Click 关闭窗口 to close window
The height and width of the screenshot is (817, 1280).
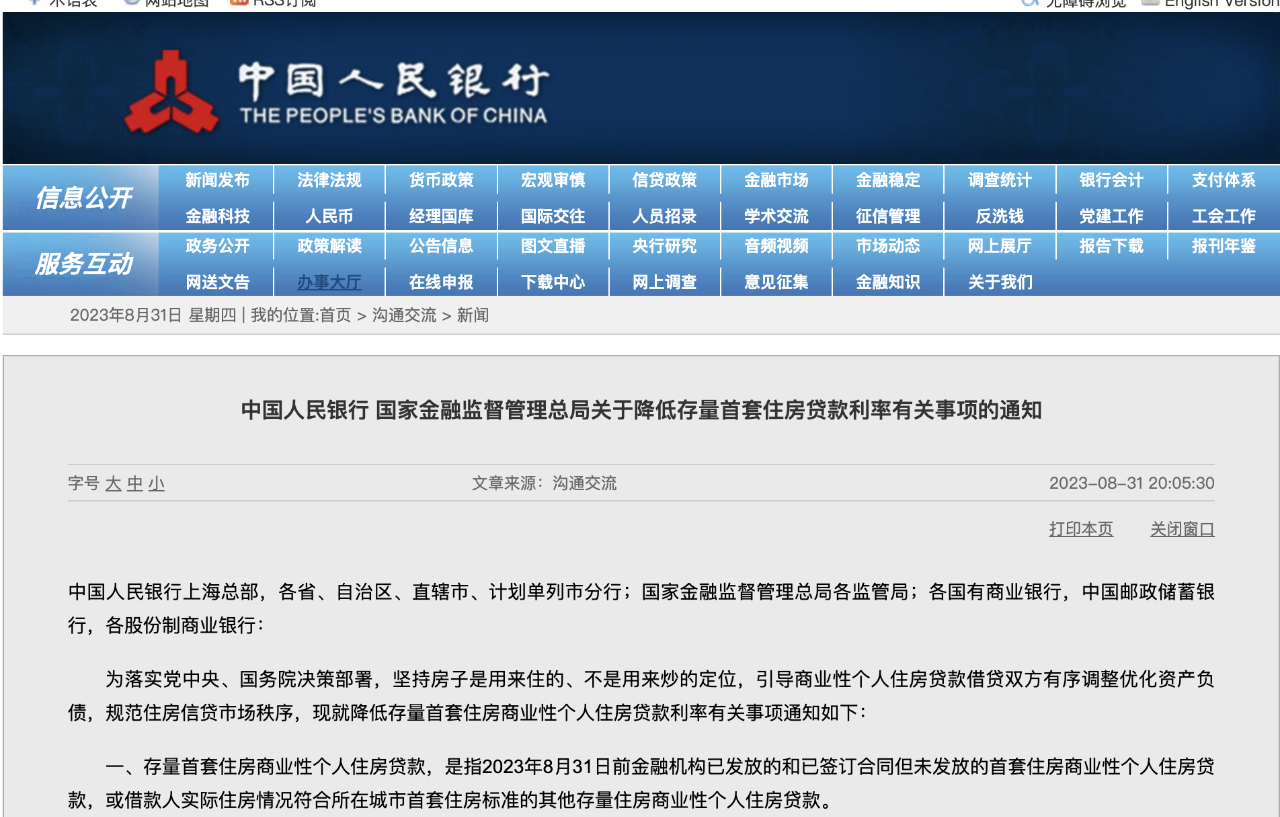click(x=1182, y=529)
